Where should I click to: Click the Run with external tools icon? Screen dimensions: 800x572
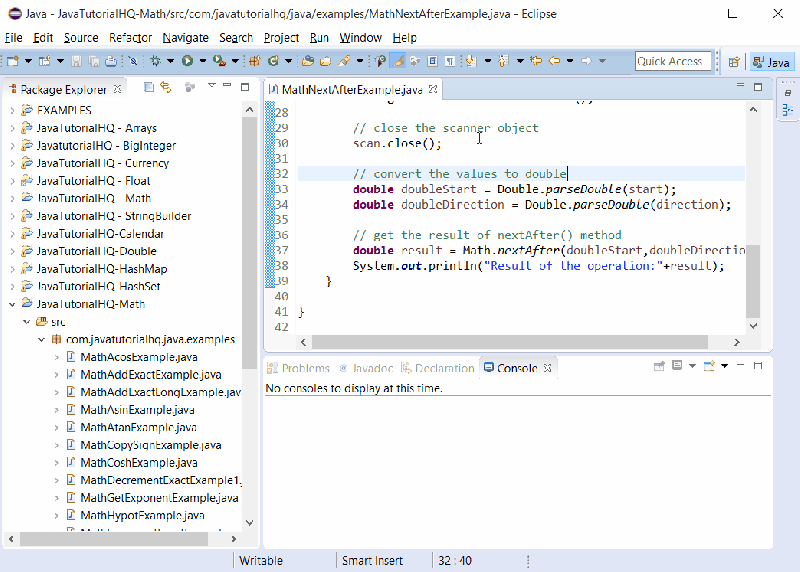pos(219,61)
